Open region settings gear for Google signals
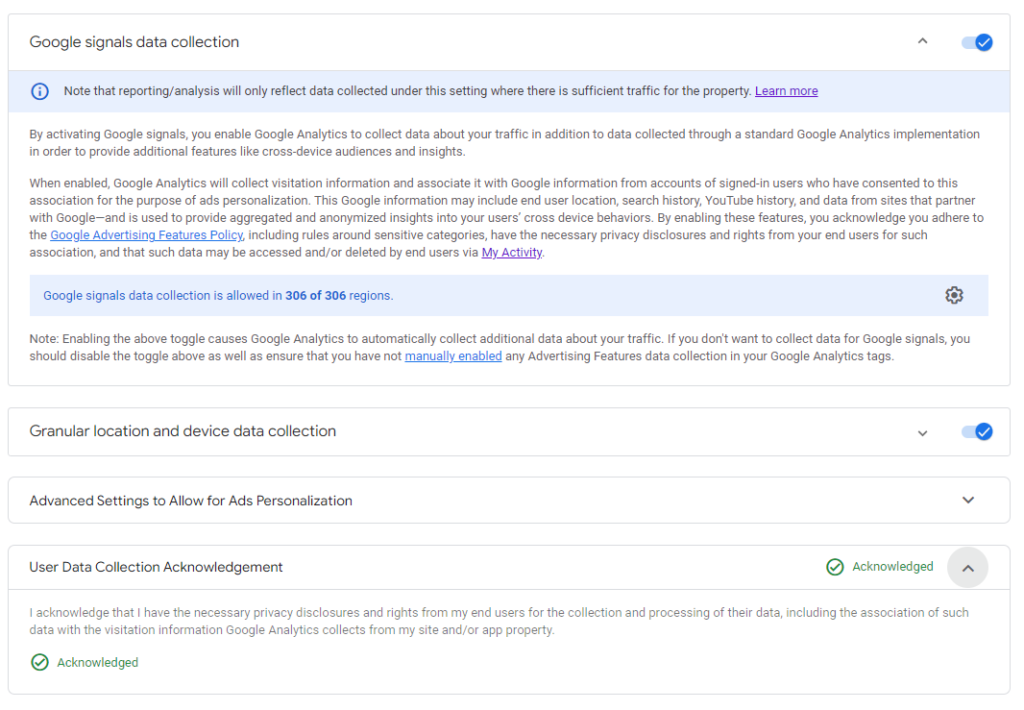The height and width of the screenshot is (710, 1024). pyautogui.click(x=953, y=295)
